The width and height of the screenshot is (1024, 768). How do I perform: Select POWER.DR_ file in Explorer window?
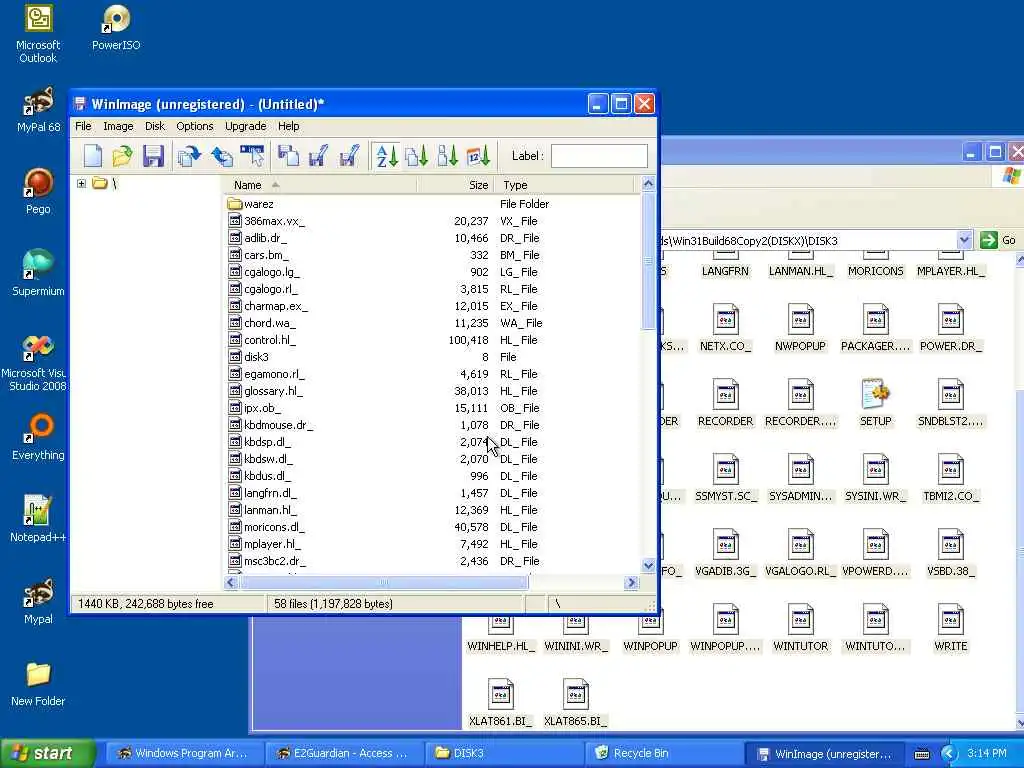click(950, 327)
